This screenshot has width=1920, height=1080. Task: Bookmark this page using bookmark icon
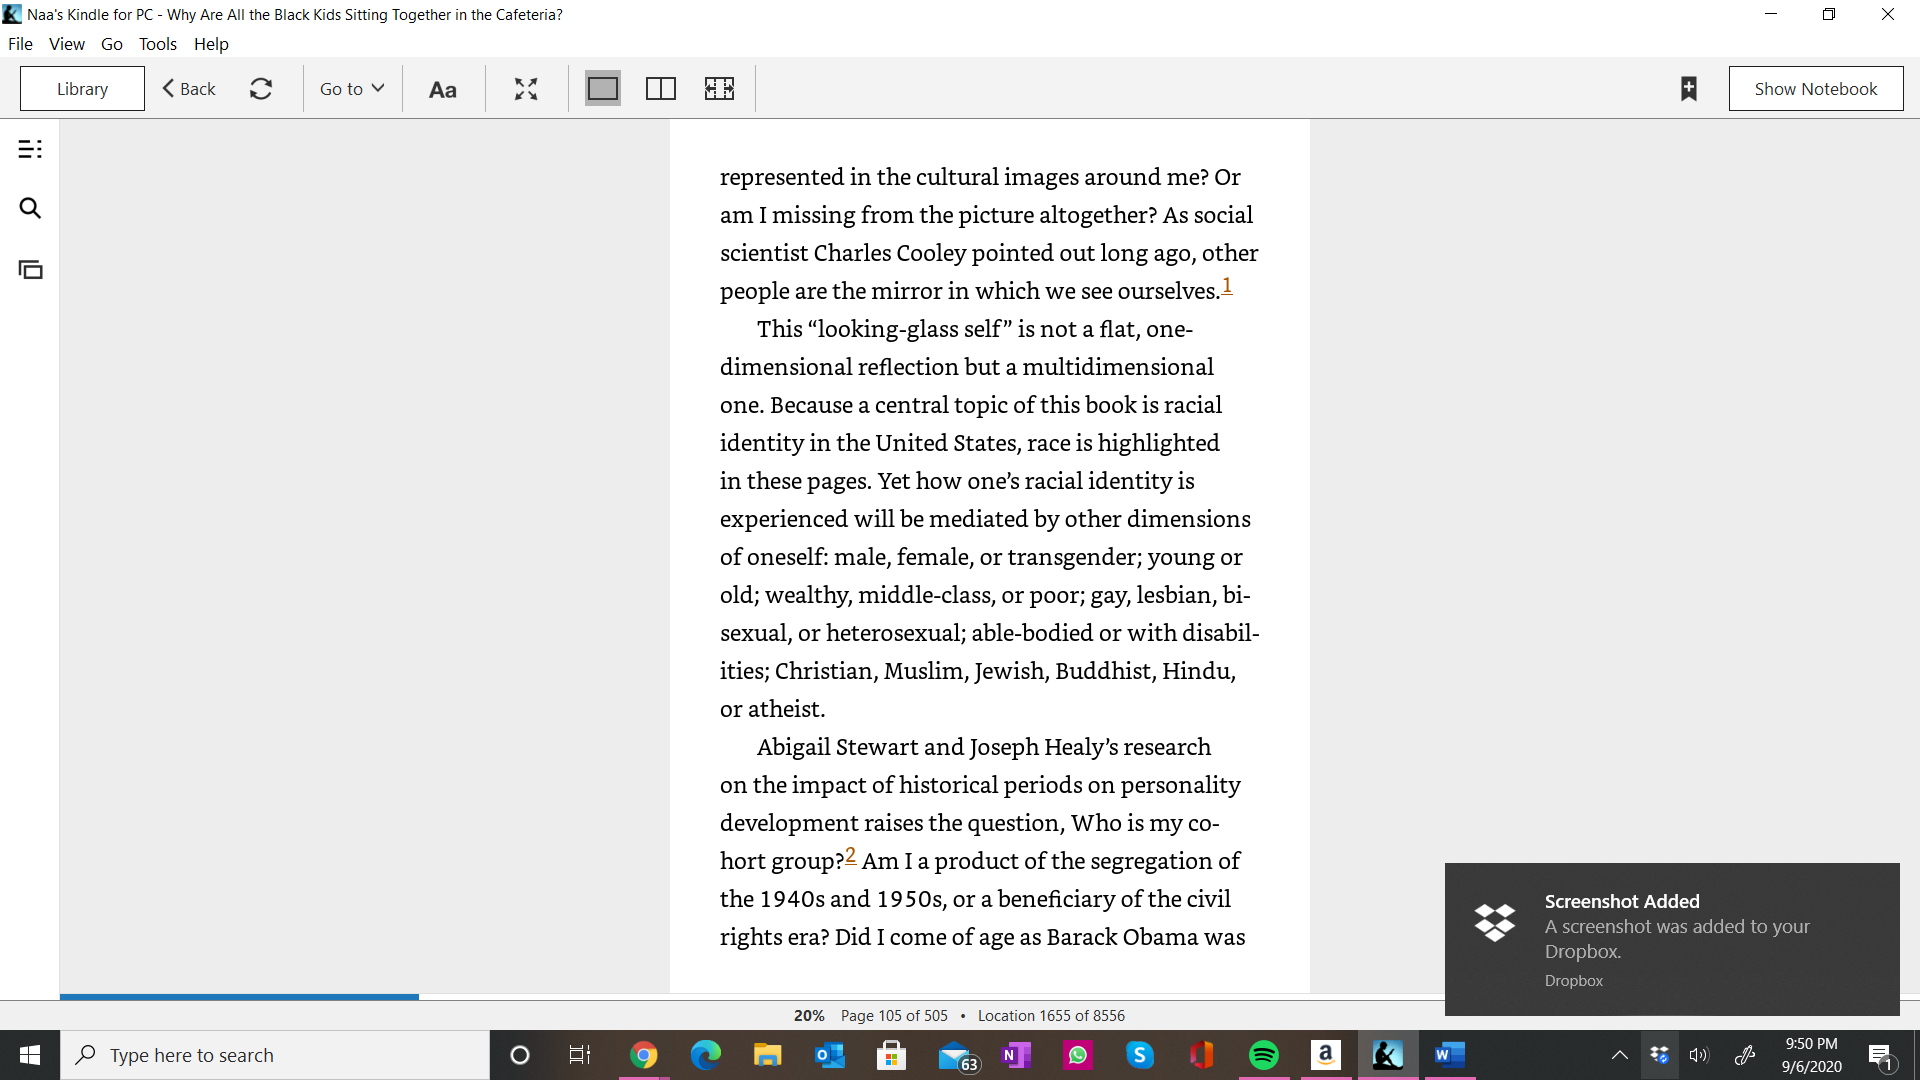point(1689,89)
